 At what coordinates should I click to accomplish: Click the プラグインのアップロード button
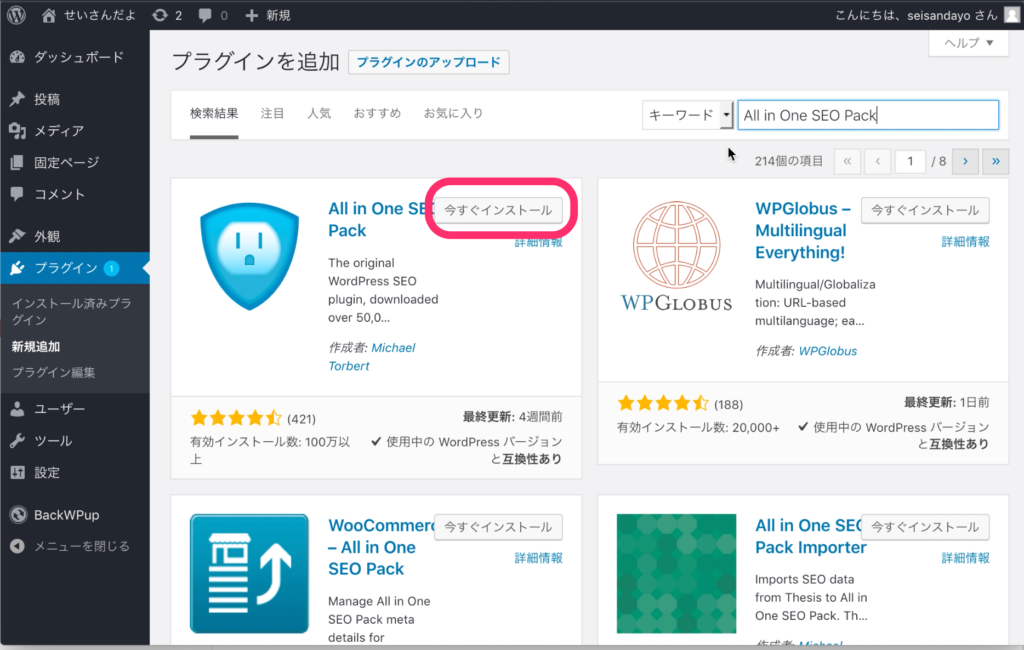428,62
